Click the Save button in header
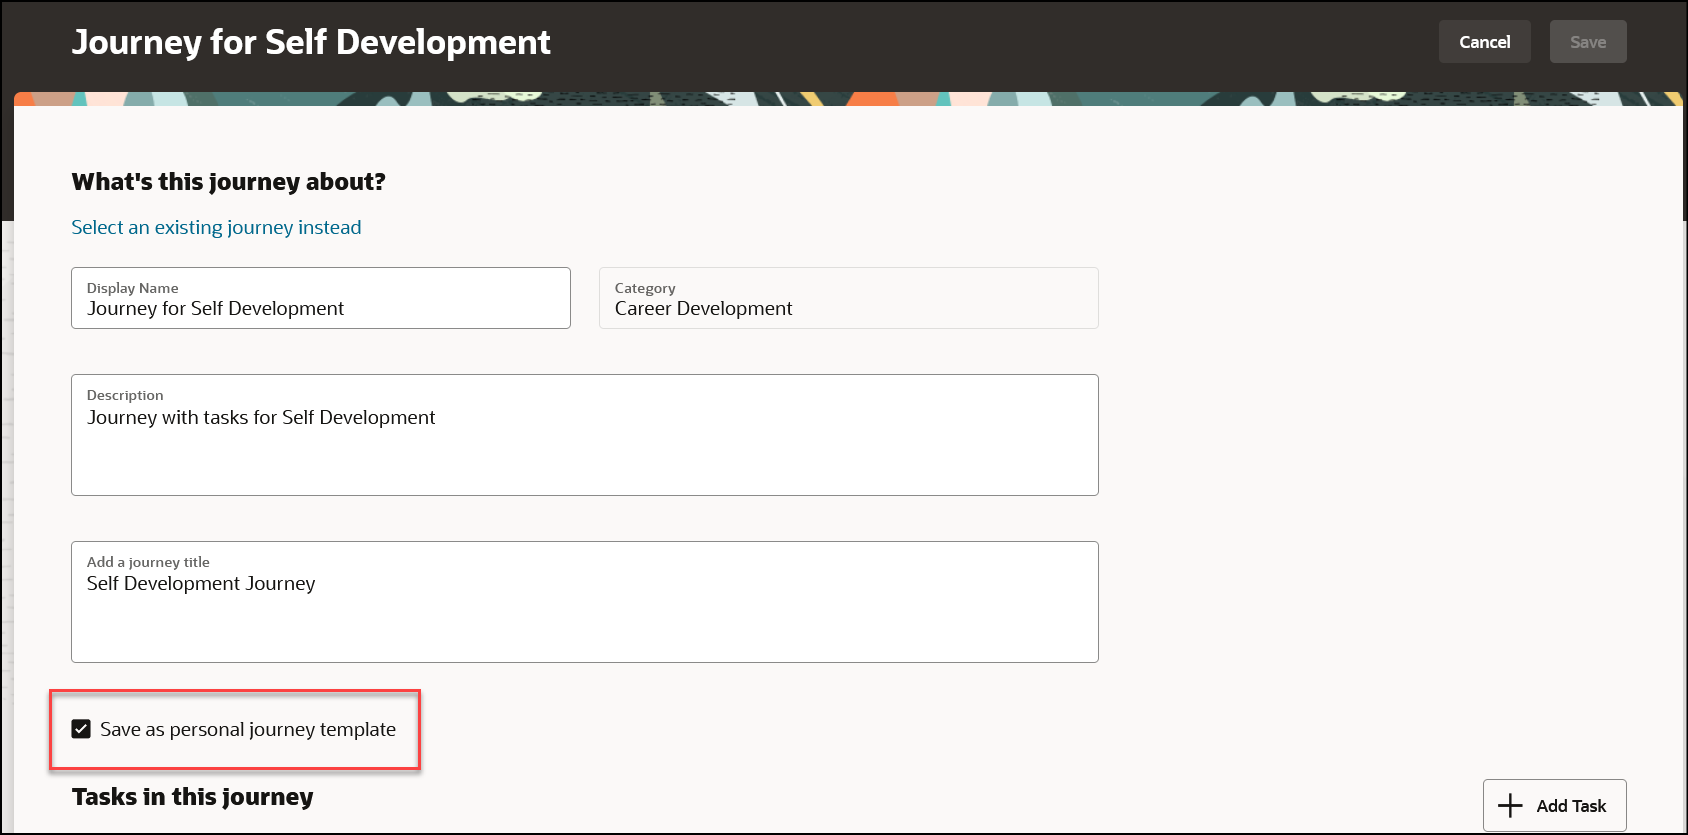 click(1588, 42)
